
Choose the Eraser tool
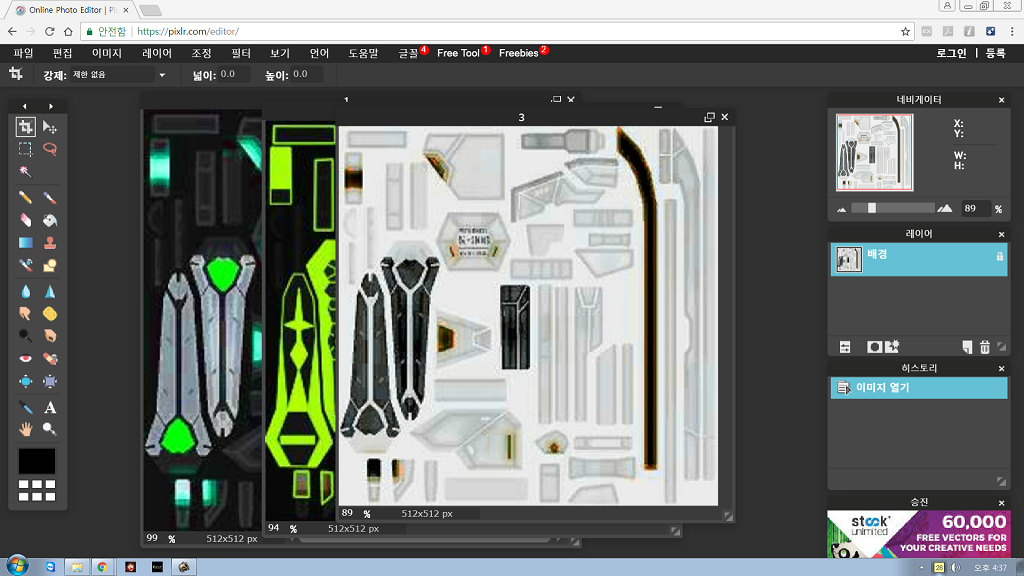point(25,220)
